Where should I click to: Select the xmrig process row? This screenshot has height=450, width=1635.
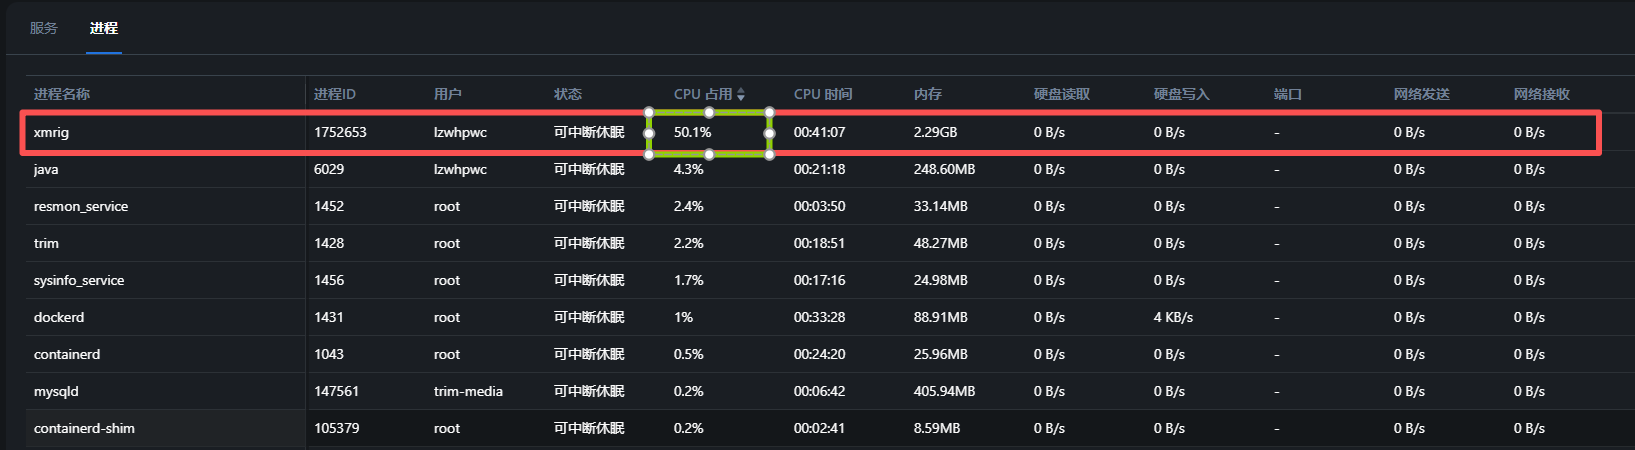tap(52, 132)
